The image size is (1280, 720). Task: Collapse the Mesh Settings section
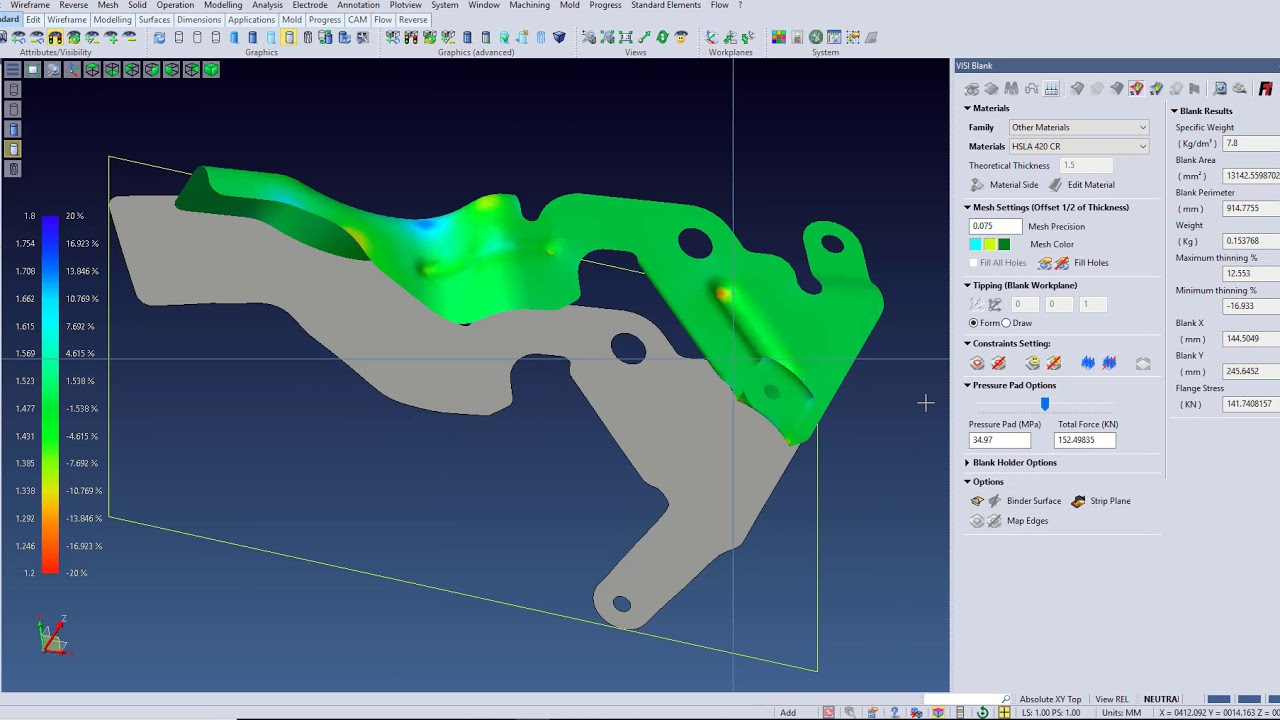(967, 207)
